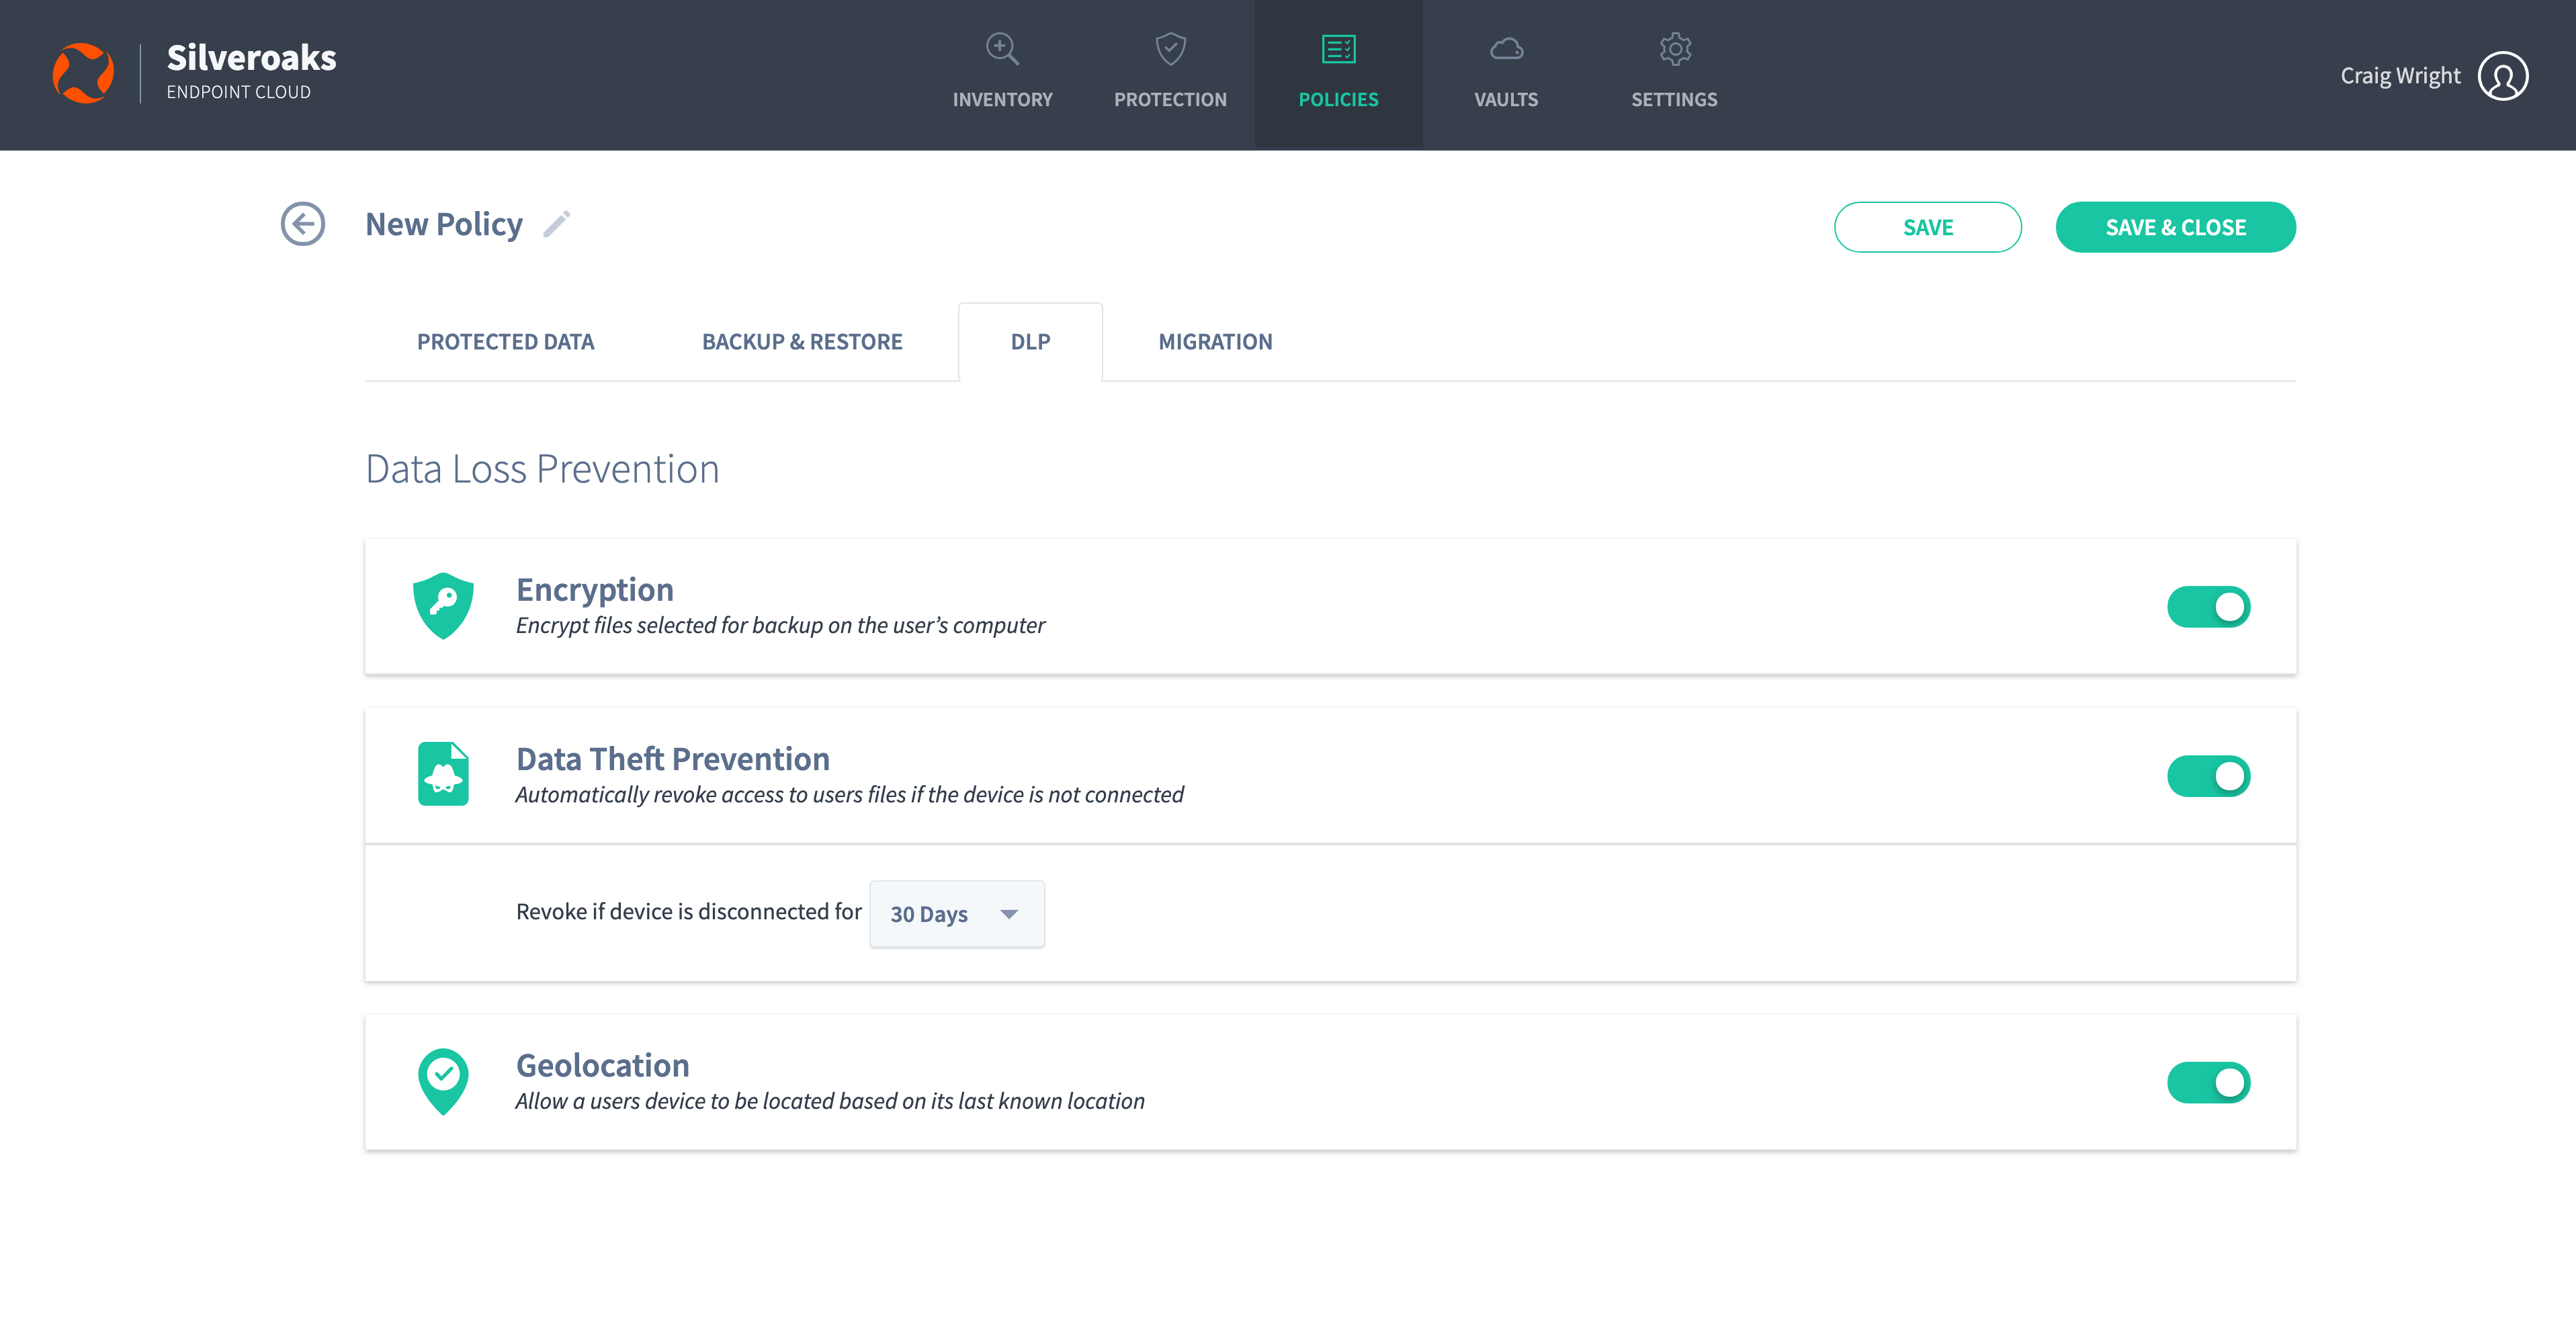Open the Protection shield icon
Viewport: 2576px width, 1340px height.
[1170, 49]
